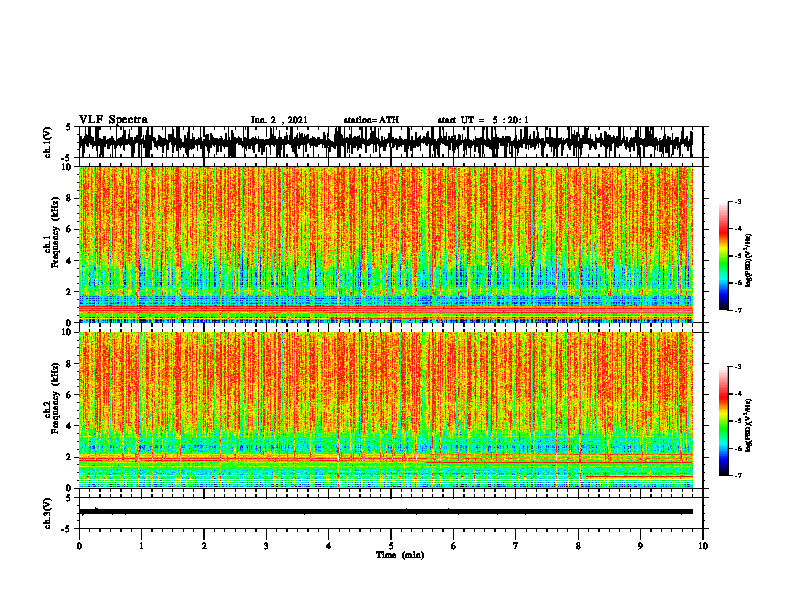Click the "8" kHz tick on ch.1 frequency axis
The width and height of the screenshot is (792, 612).
click(x=70, y=198)
